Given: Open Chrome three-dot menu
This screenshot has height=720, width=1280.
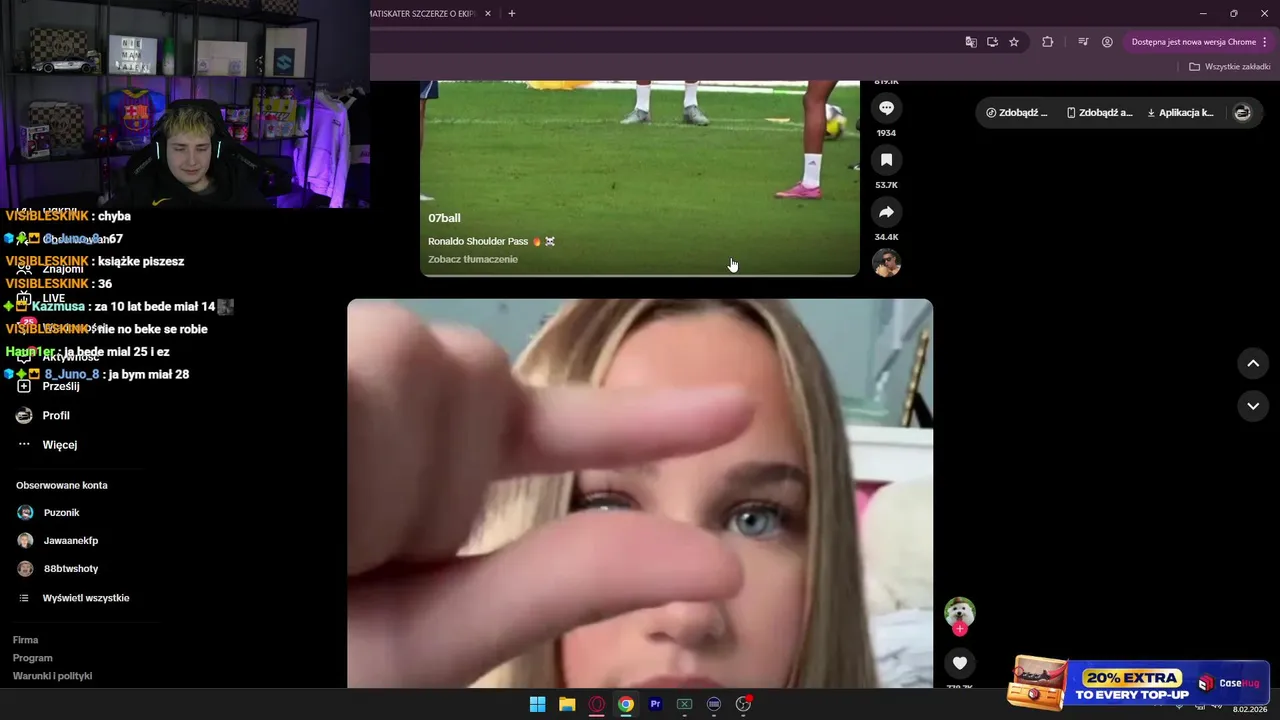Looking at the screenshot, I should (1266, 42).
